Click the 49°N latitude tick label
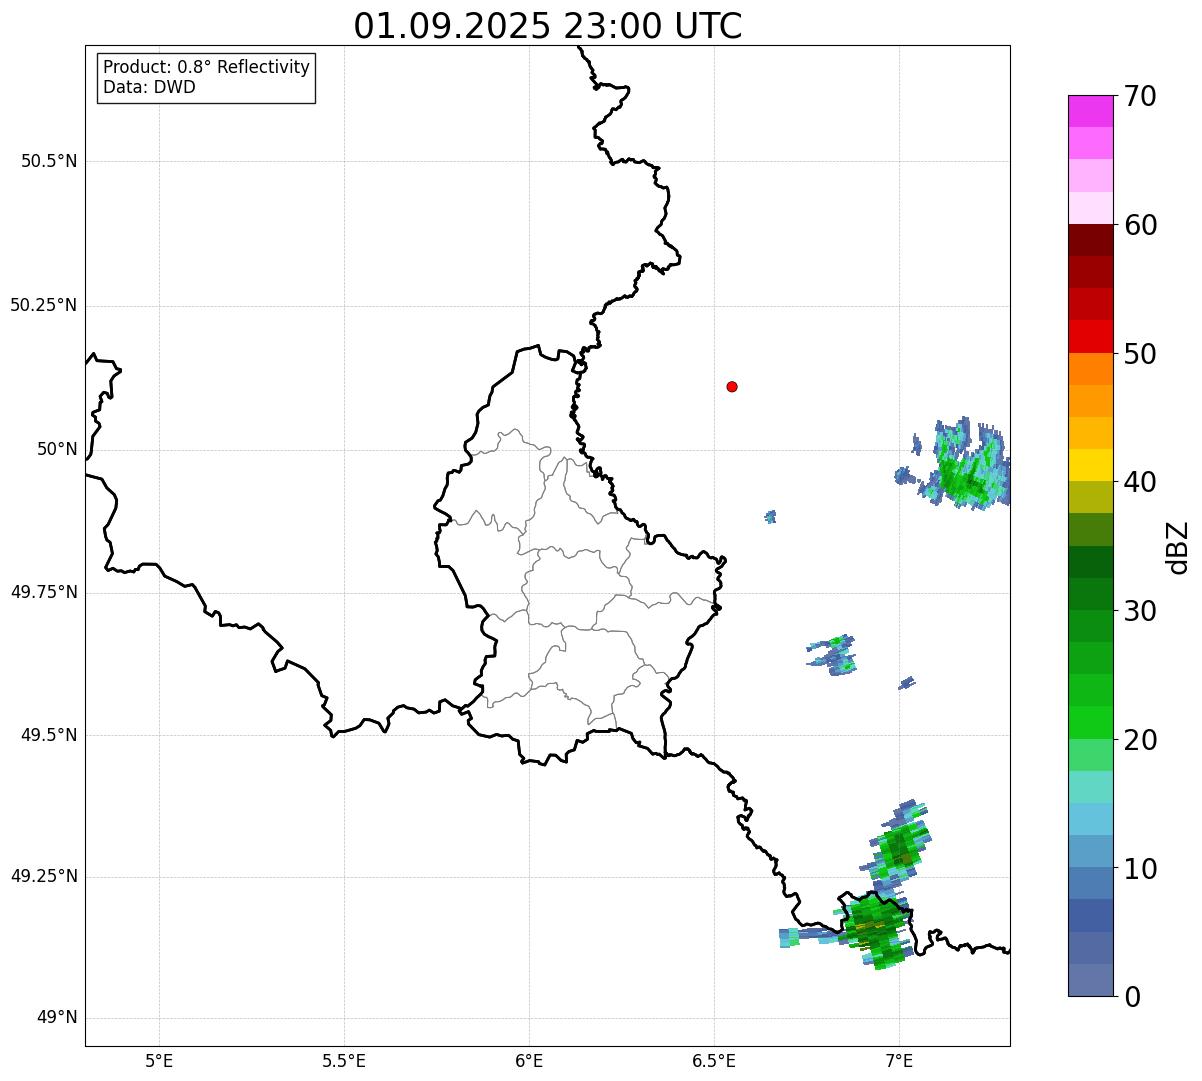 56,1018
